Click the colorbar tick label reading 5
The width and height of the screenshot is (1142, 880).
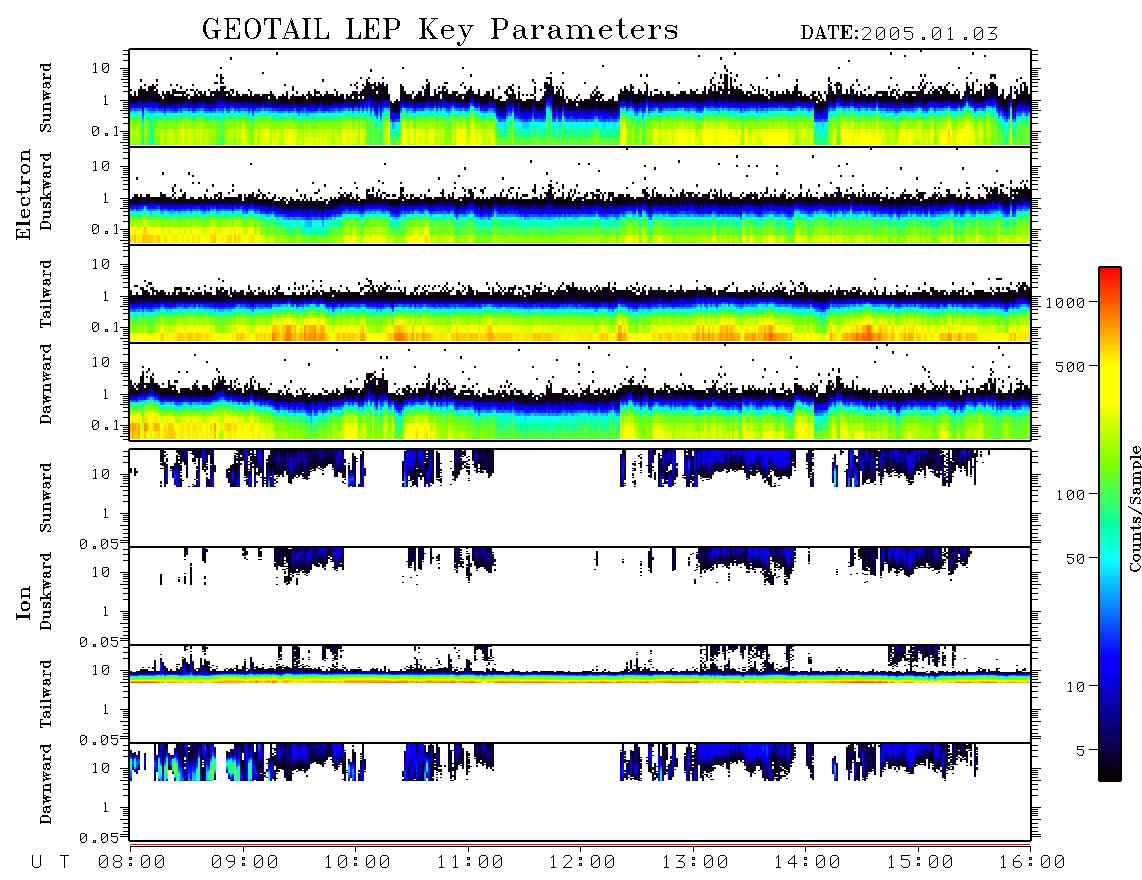click(1081, 750)
